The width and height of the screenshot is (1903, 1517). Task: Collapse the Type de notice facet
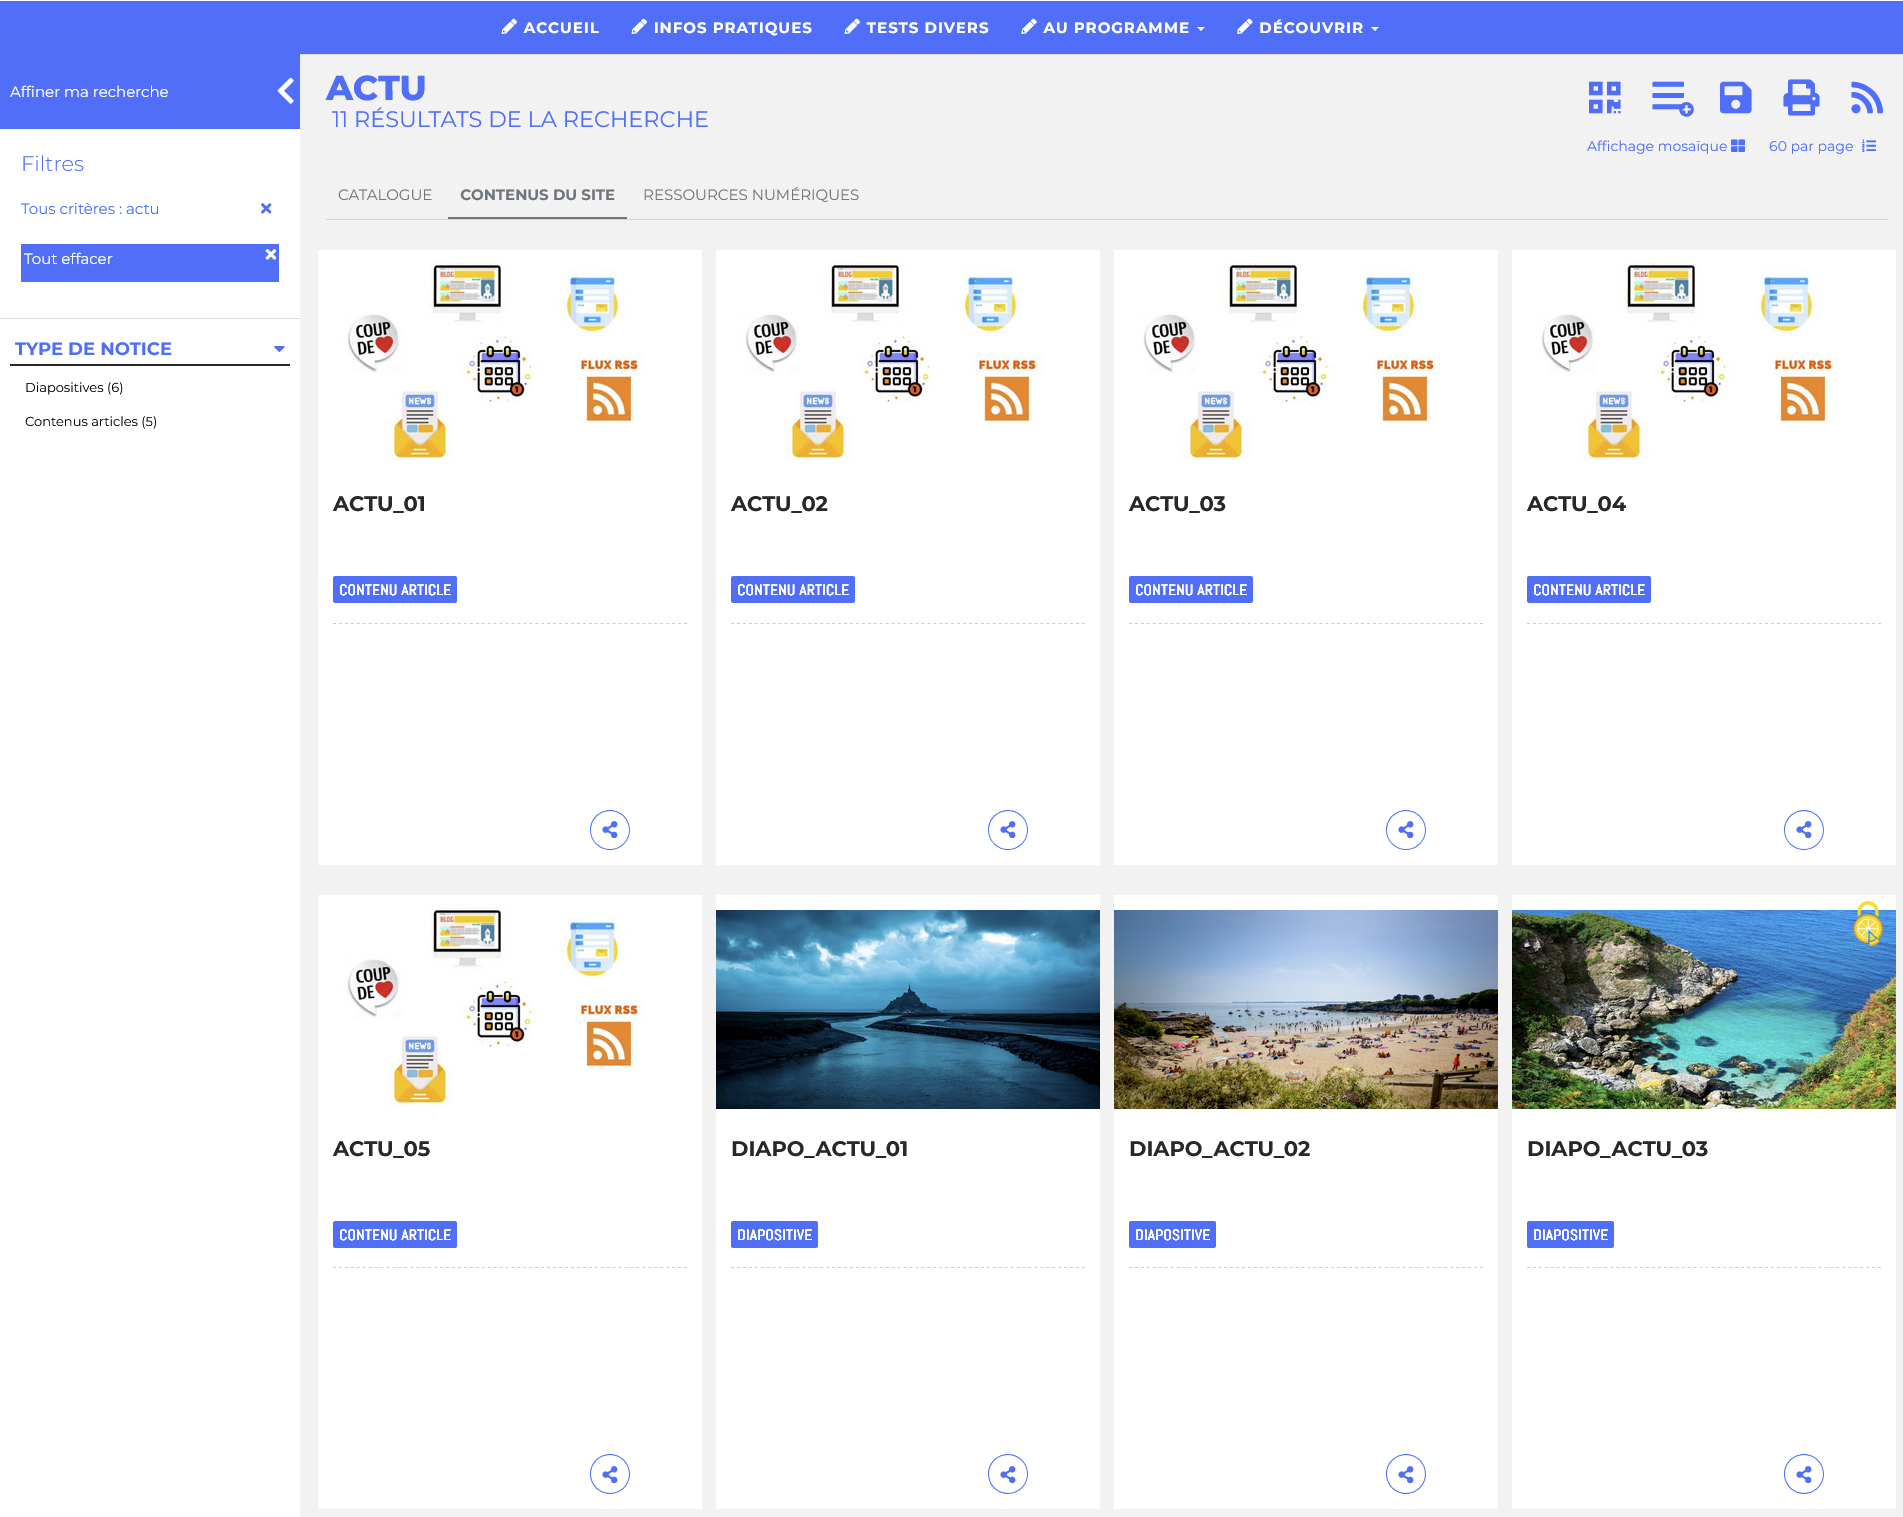coord(279,349)
